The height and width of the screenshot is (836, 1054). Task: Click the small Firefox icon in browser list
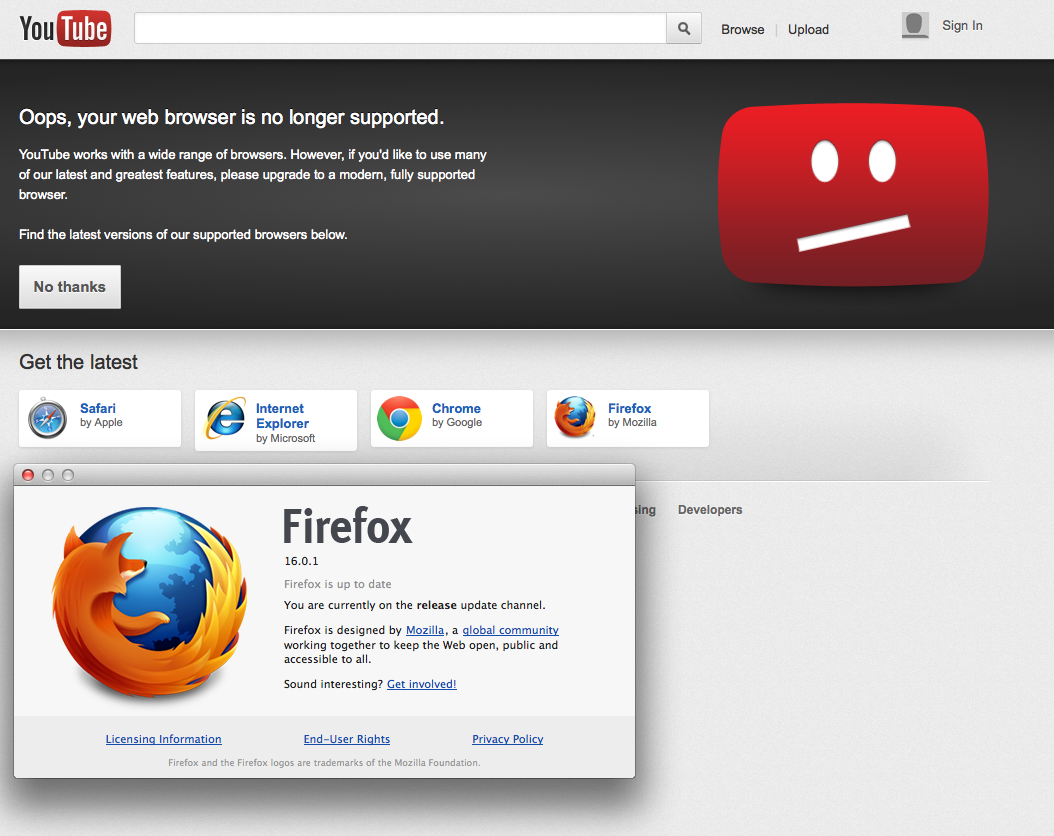click(575, 417)
